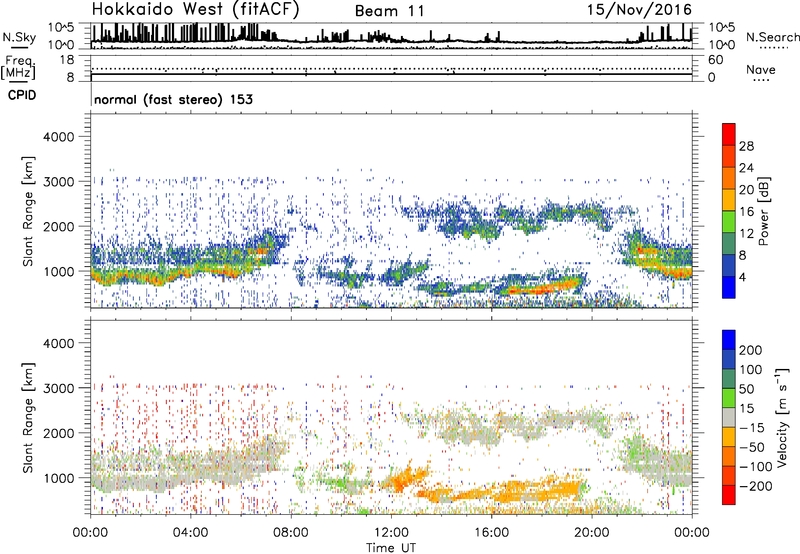Click the "04:00" time tick label
The height and width of the screenshot is (554, 800).
[190, 533]
